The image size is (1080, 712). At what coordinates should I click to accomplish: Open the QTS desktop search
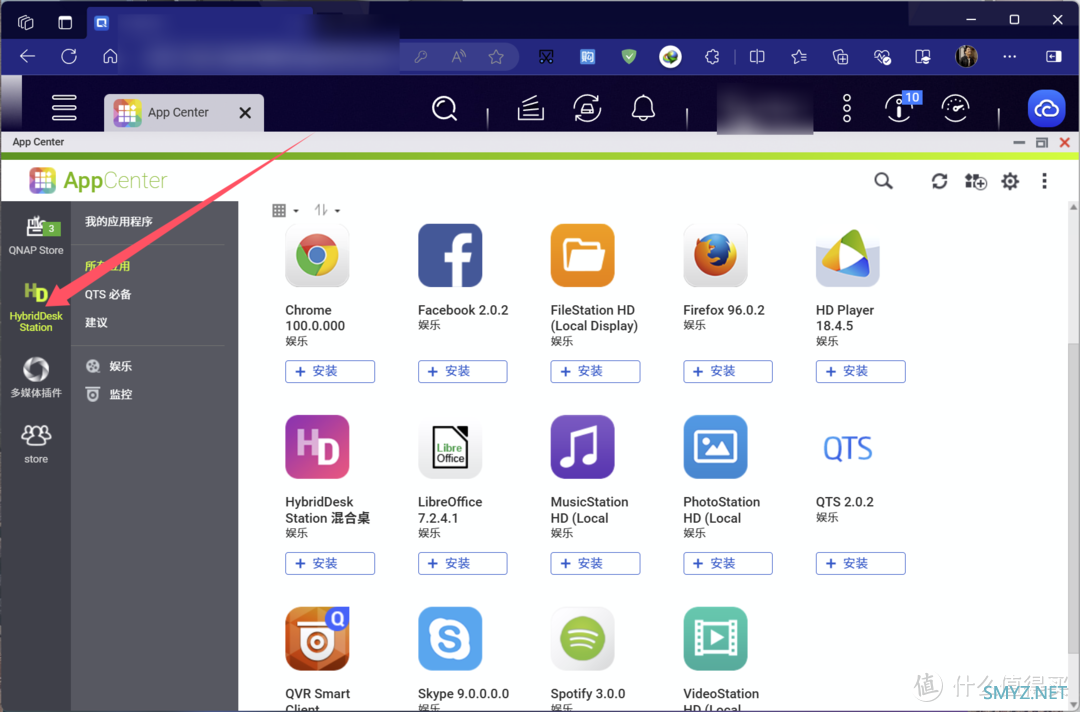[x=444, y=108]
